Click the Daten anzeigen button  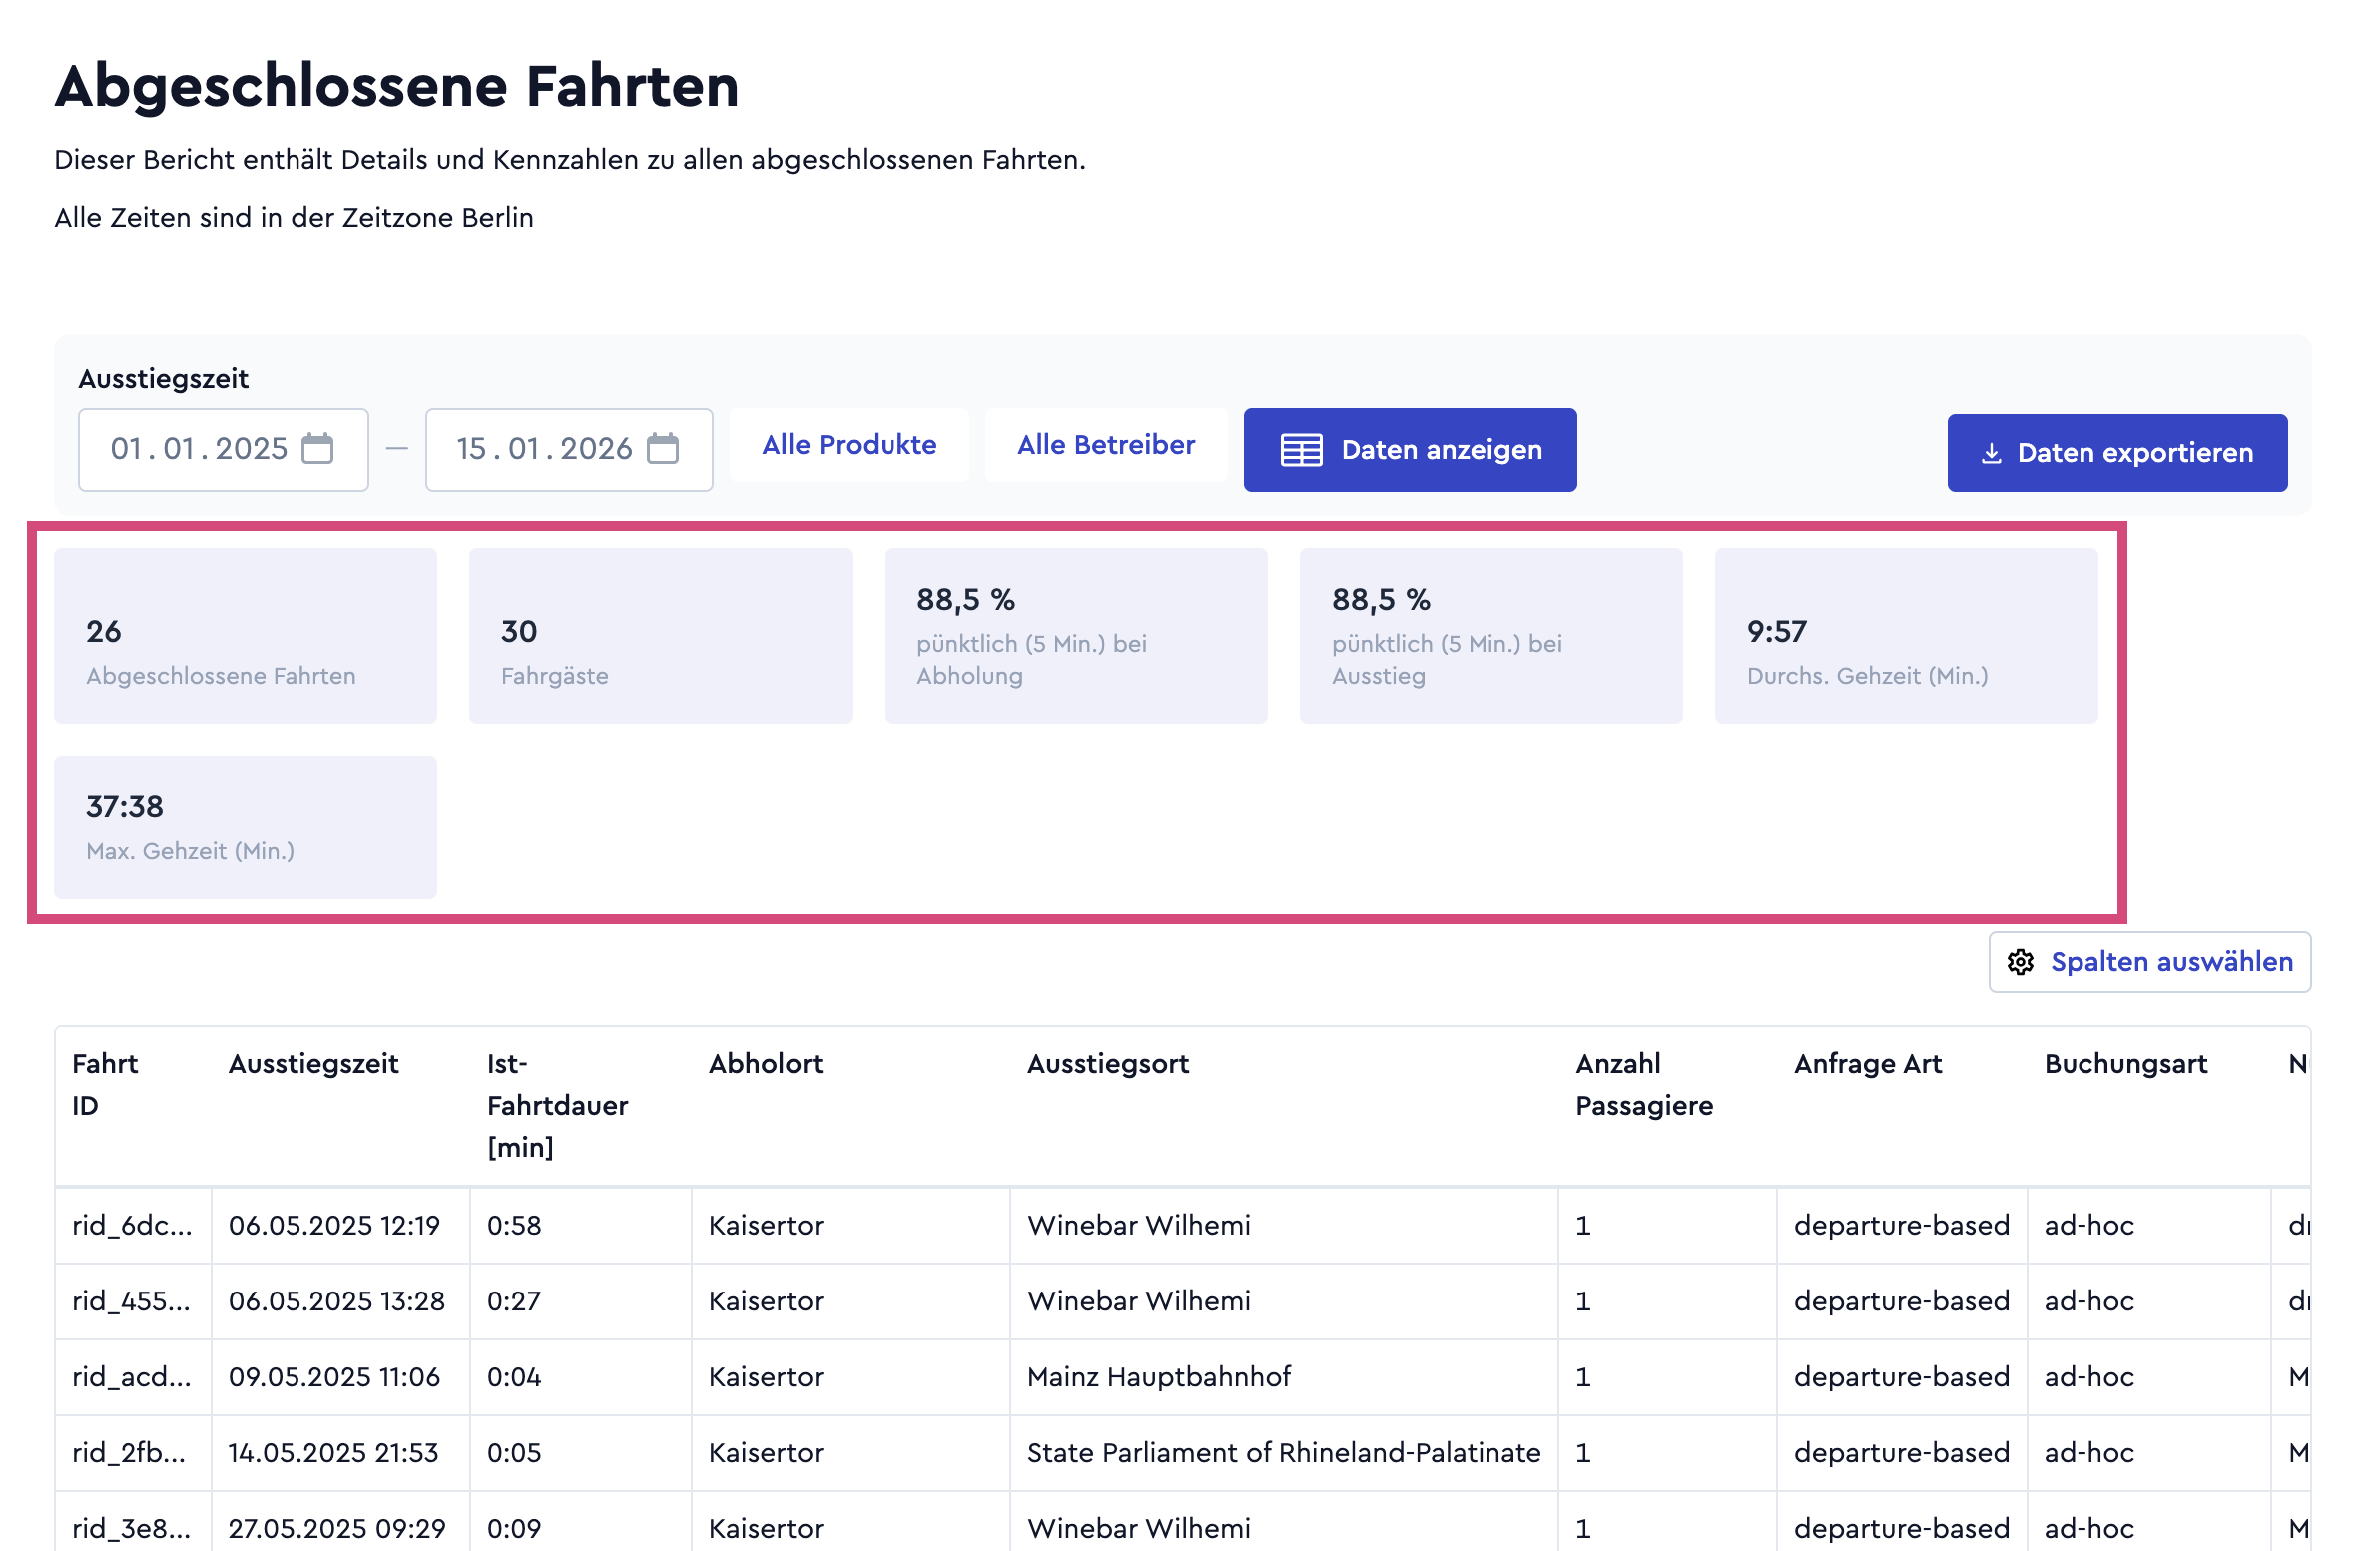point(1410,450)
